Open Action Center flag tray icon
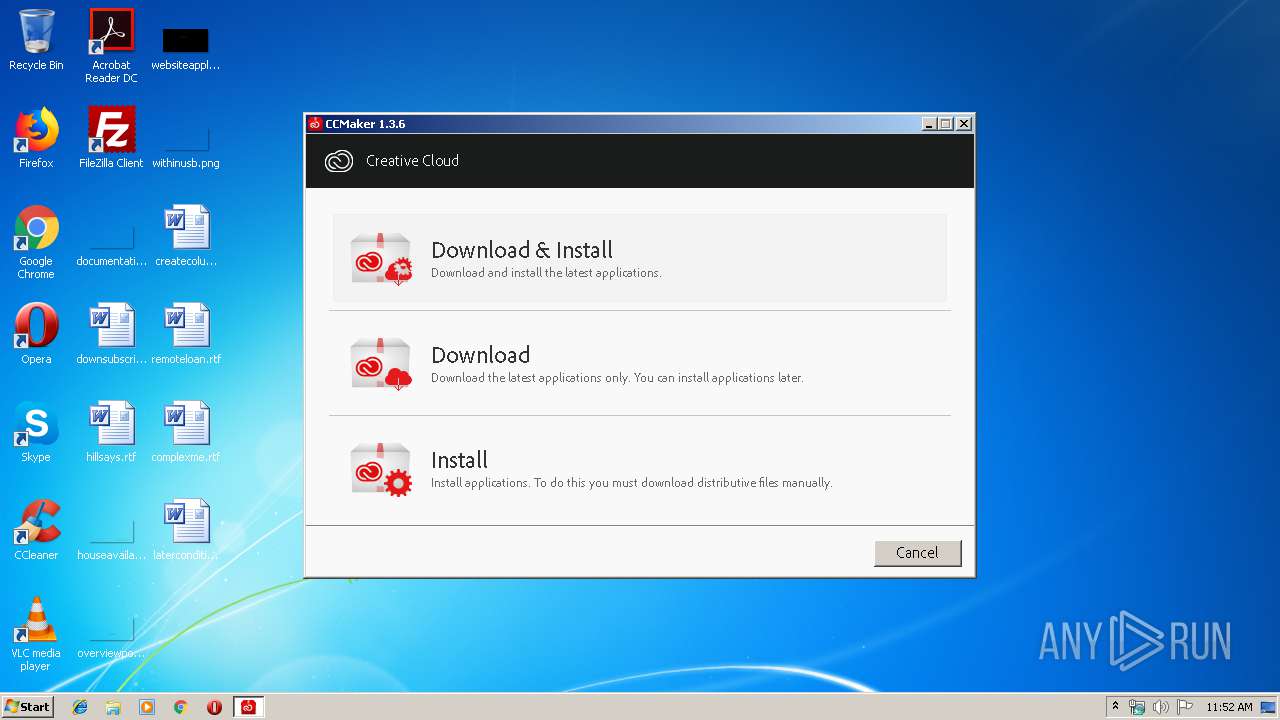Screen dimensions: 1280x720 point(1184,707)
